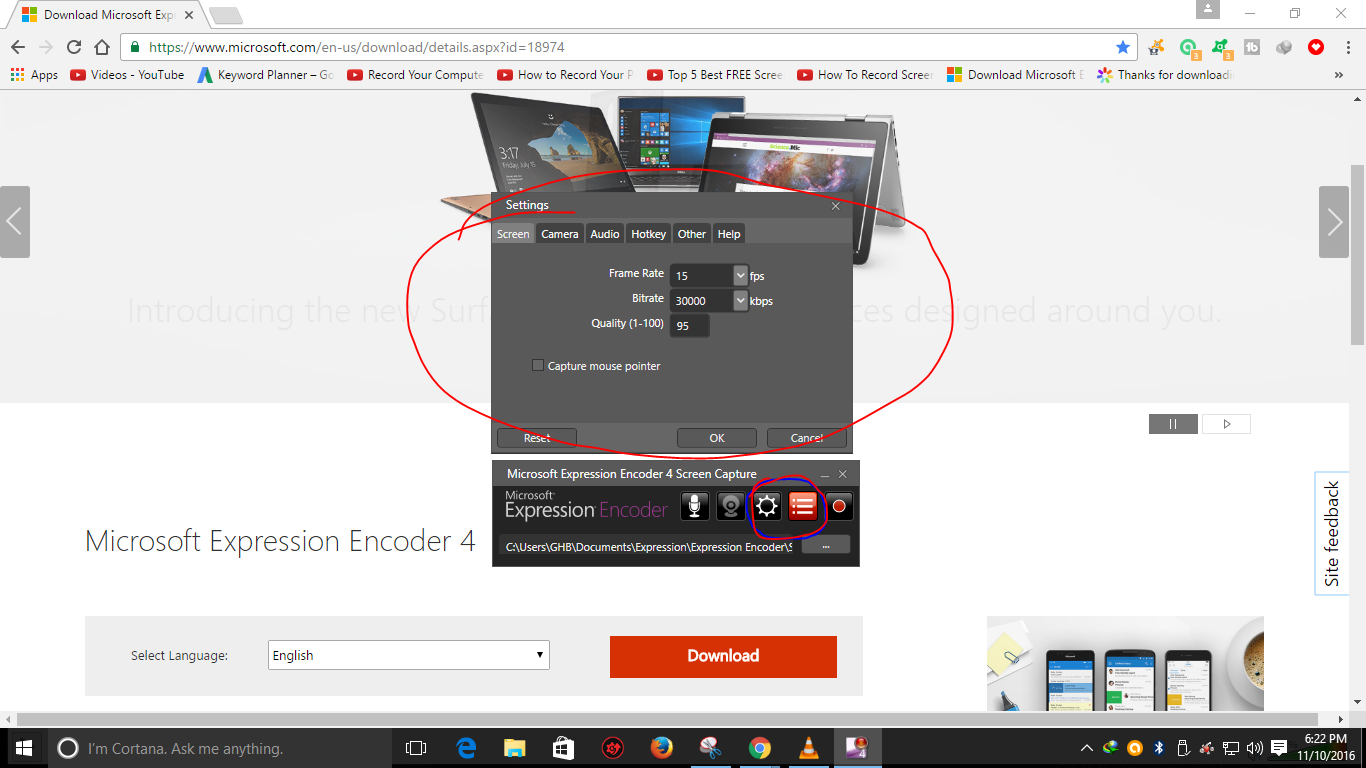
Task: Open the Thanks for downloading bookmark
Action: [x=1166, y=75]
